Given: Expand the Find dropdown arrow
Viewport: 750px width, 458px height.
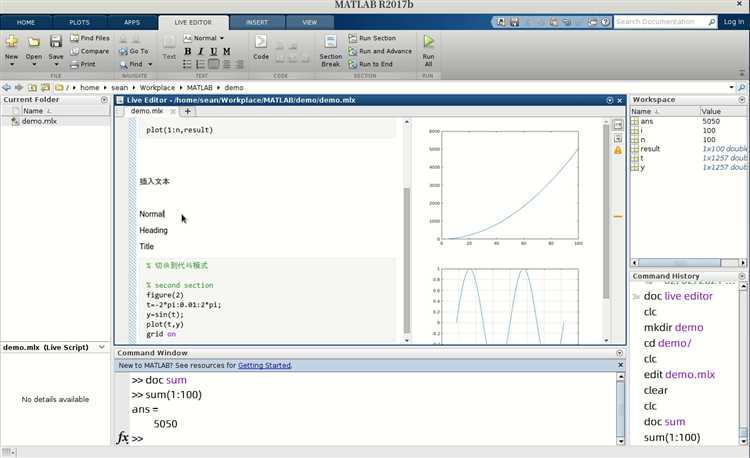Looking at the screenshot, I should 150,64.
